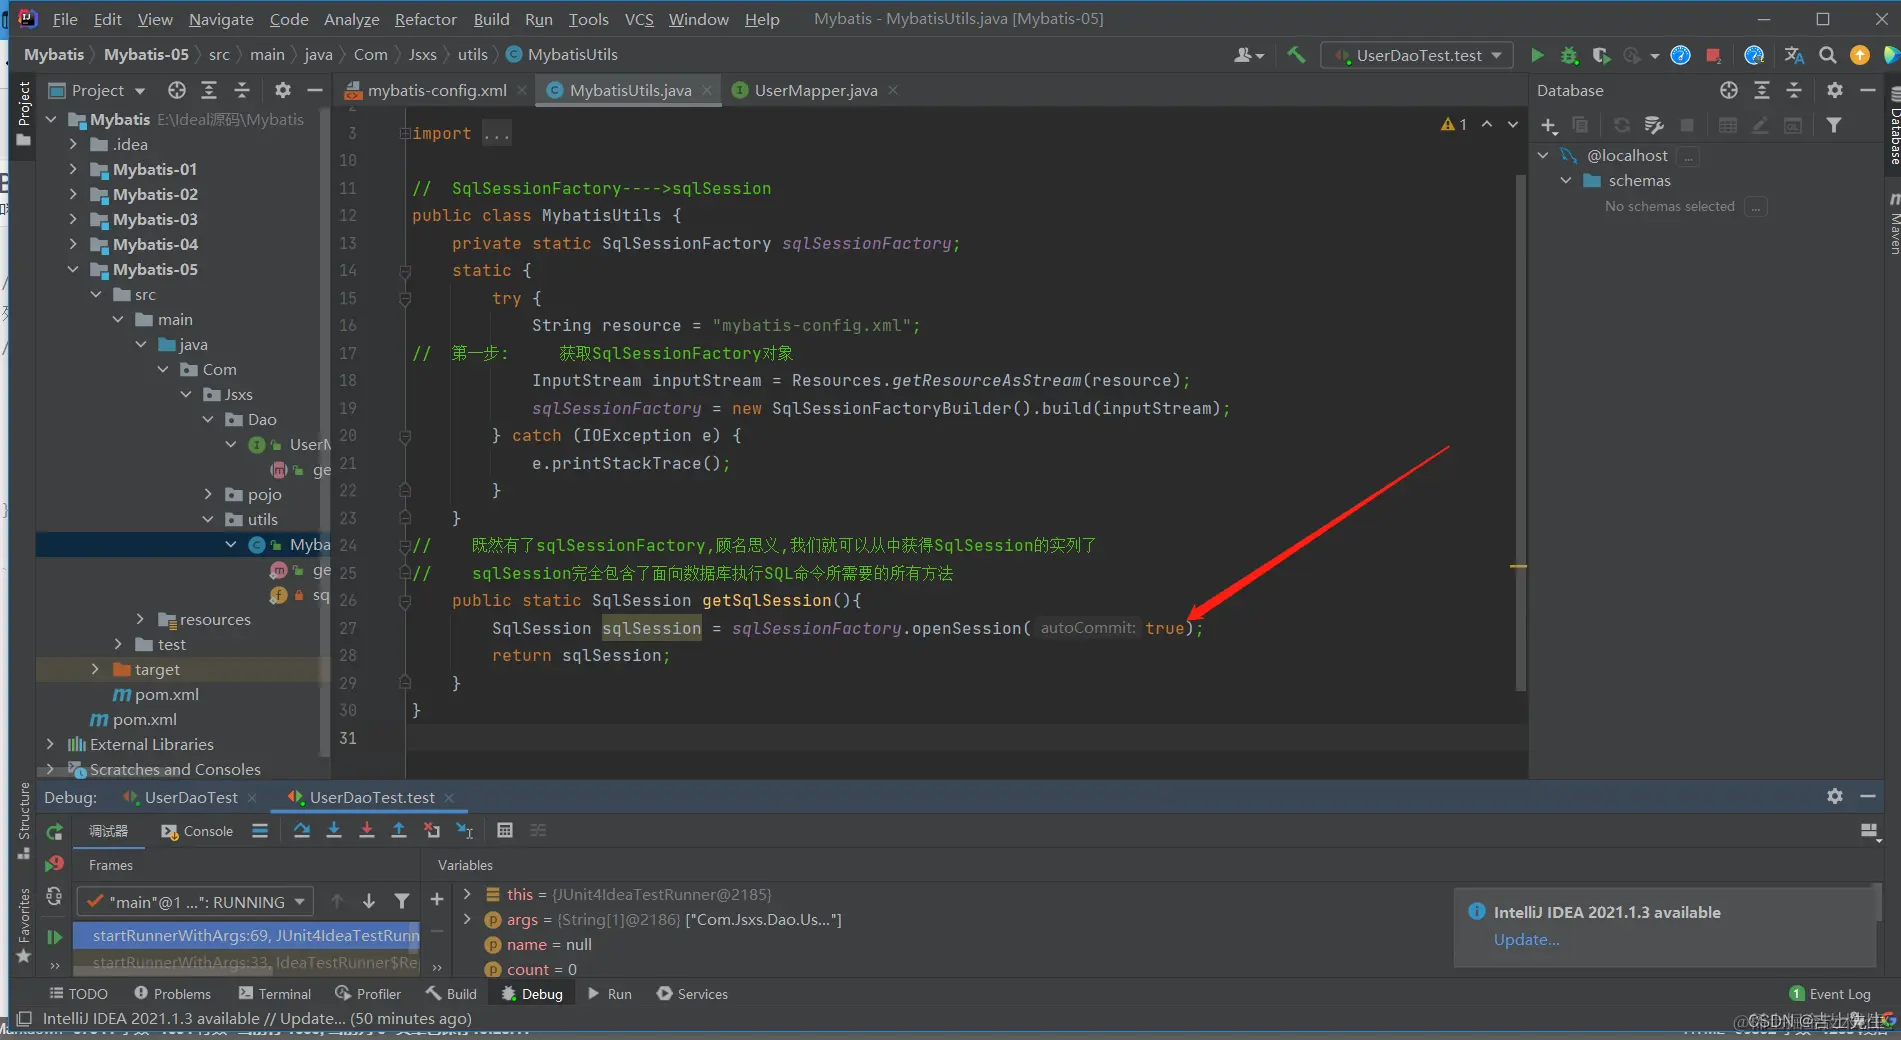
Task: Expand External Libraries node
Action: coord(50,744)
